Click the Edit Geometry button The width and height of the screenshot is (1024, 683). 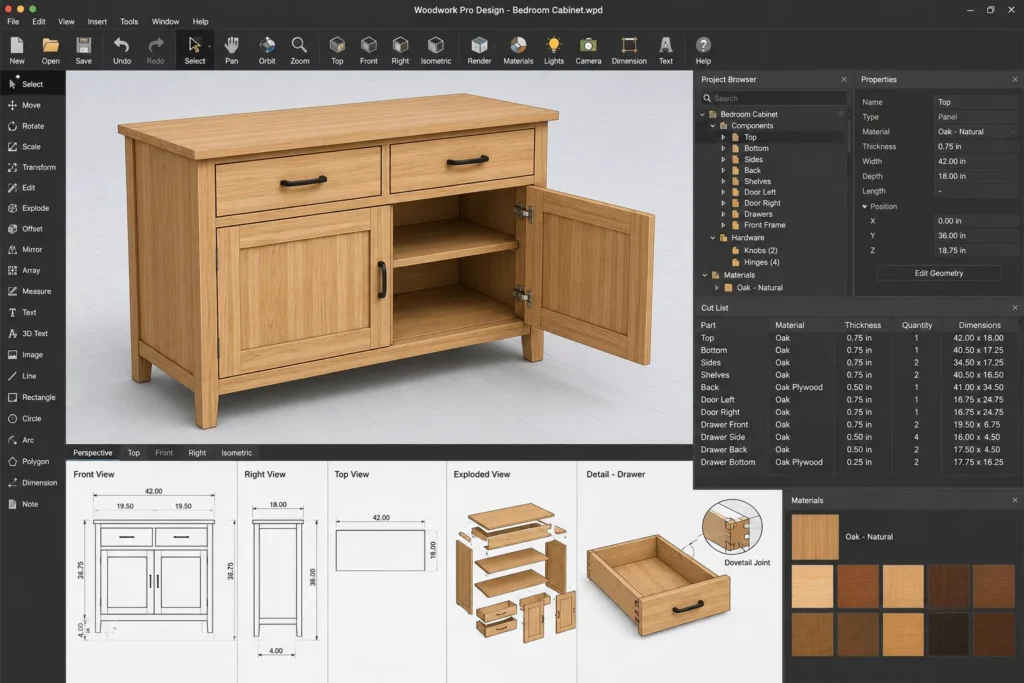point(938,274)
